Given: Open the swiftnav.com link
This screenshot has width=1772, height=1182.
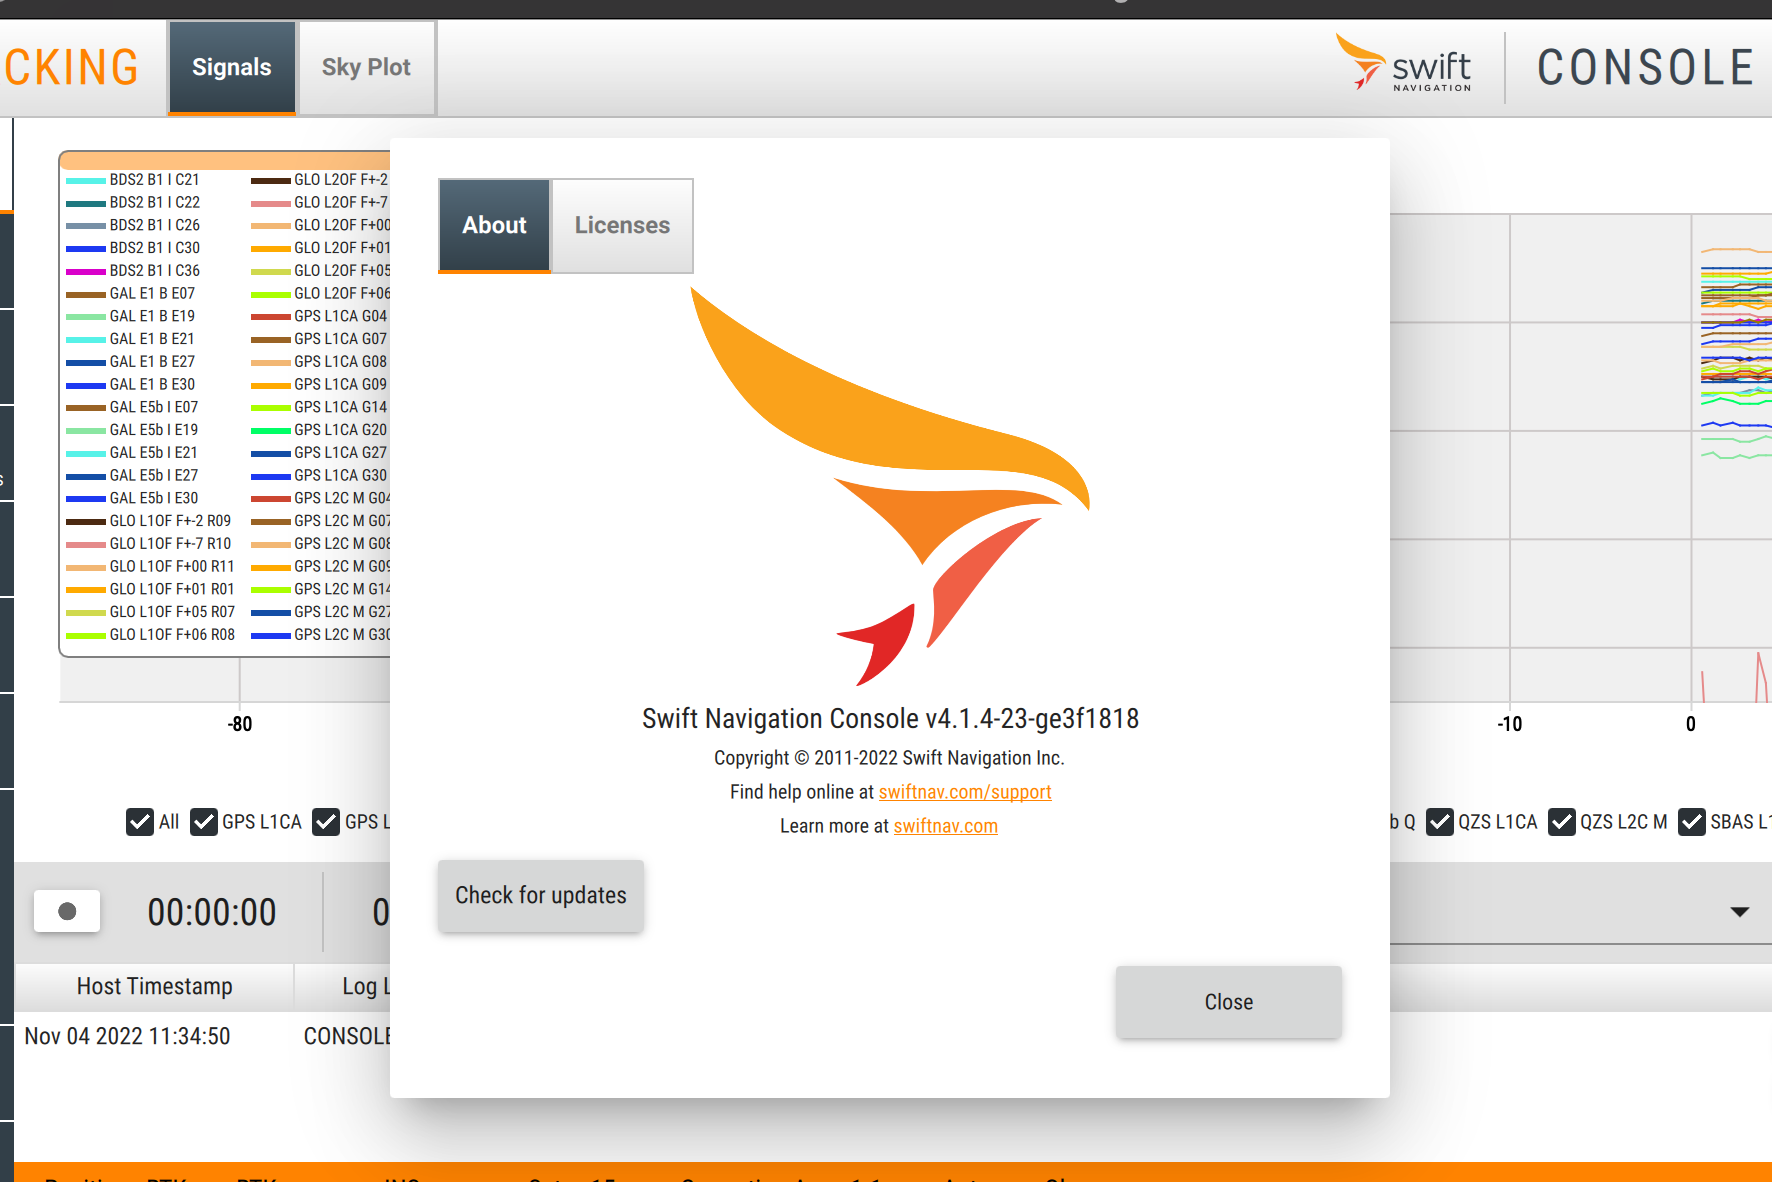Looking at the screenshot, I should (946, 826).
